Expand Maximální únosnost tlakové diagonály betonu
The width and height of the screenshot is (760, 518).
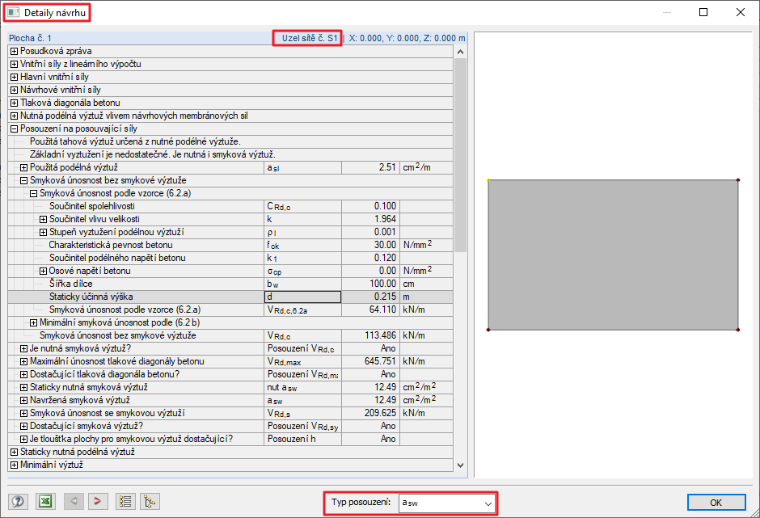24,361
